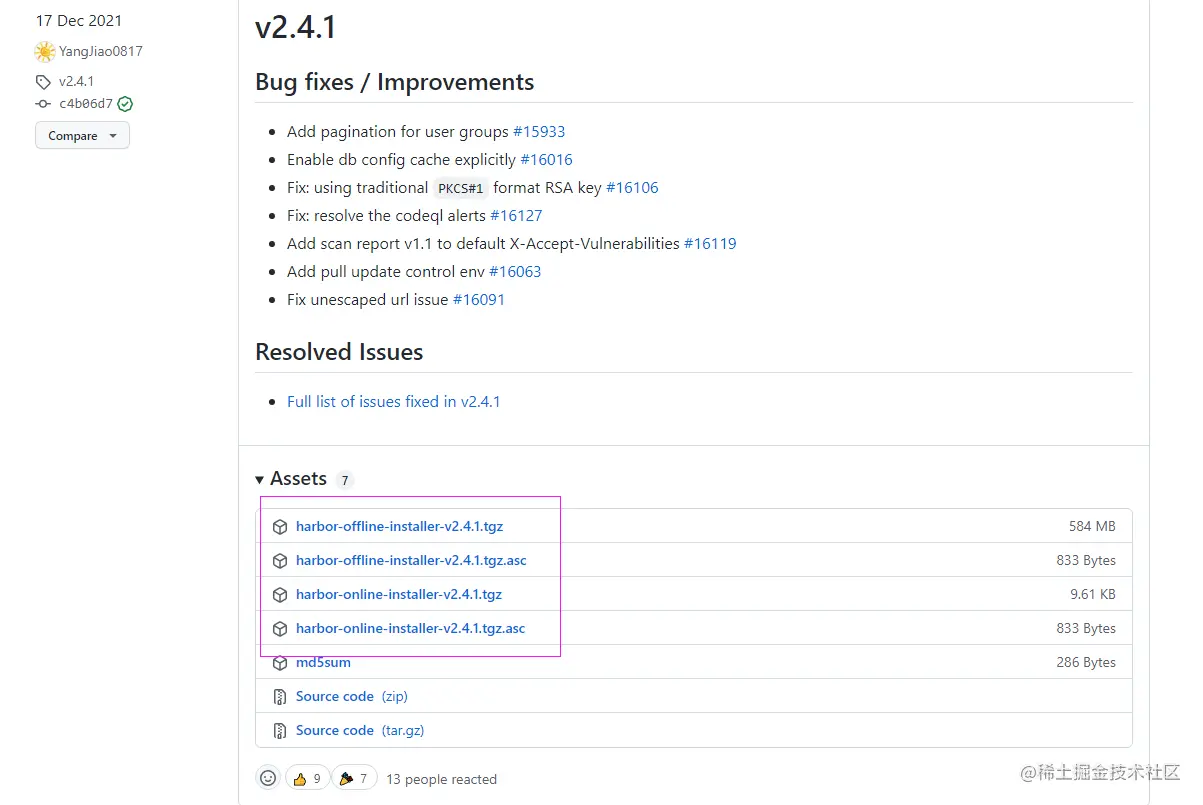Screen dimensions: 1203x805
Task: Open issue #16119 link
Action: (710, 244)
